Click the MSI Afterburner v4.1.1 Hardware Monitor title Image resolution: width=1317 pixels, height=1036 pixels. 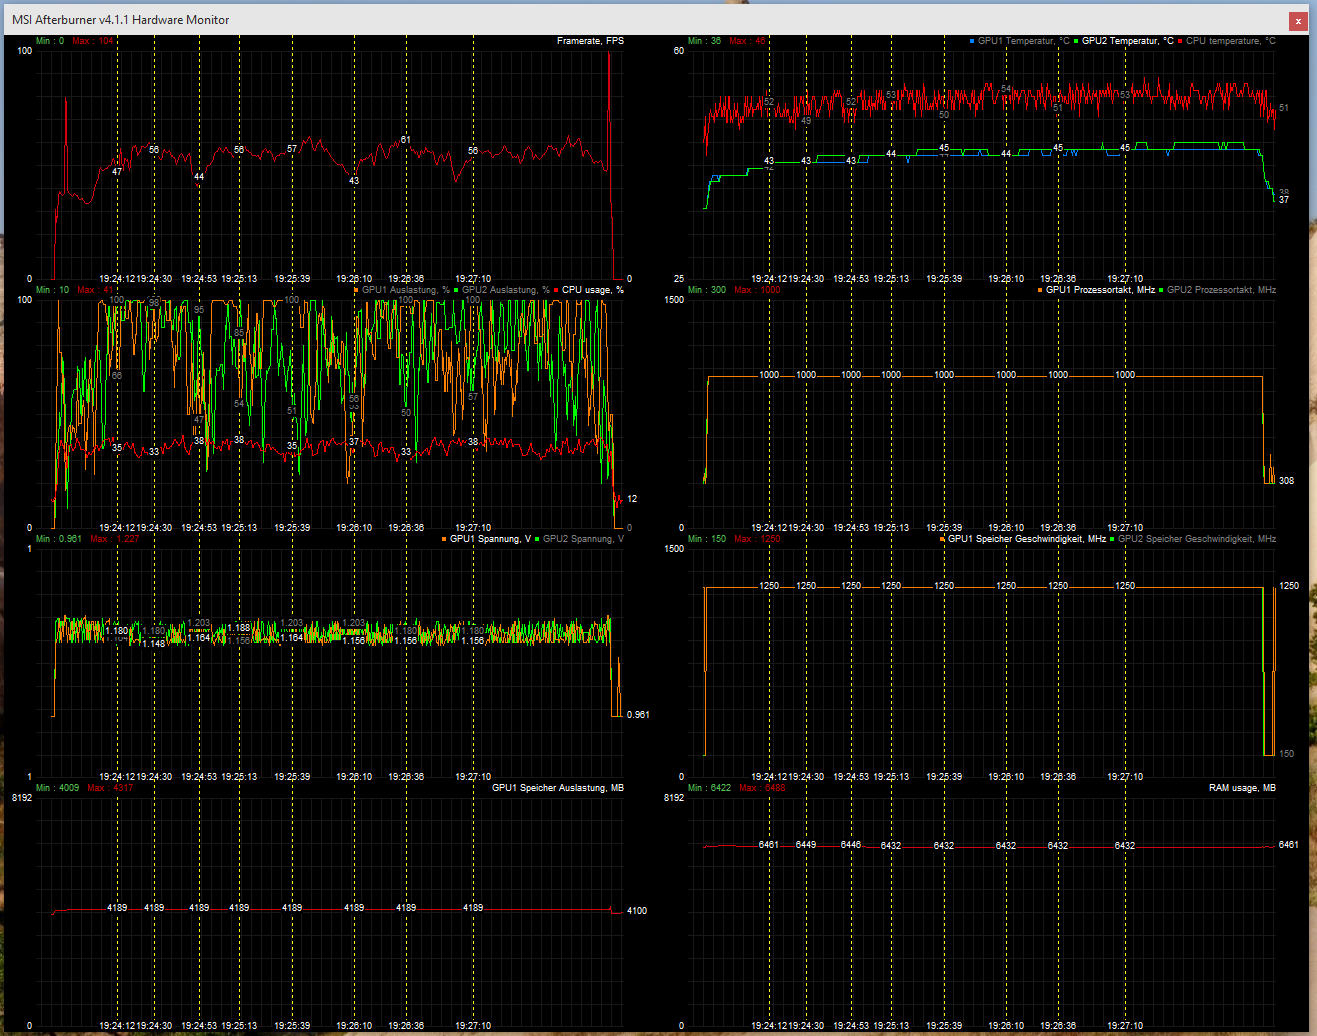120,20
